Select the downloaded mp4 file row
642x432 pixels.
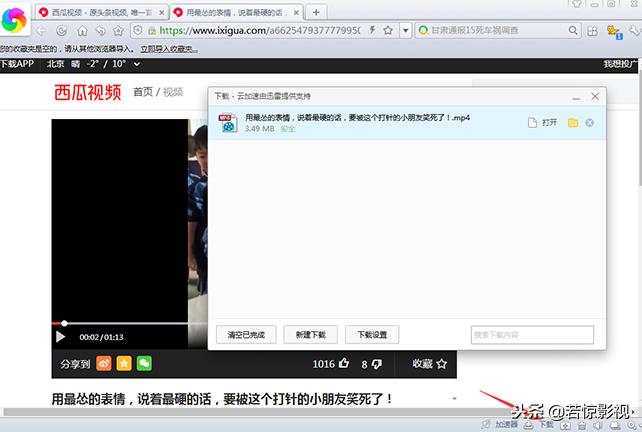[407, 123]
